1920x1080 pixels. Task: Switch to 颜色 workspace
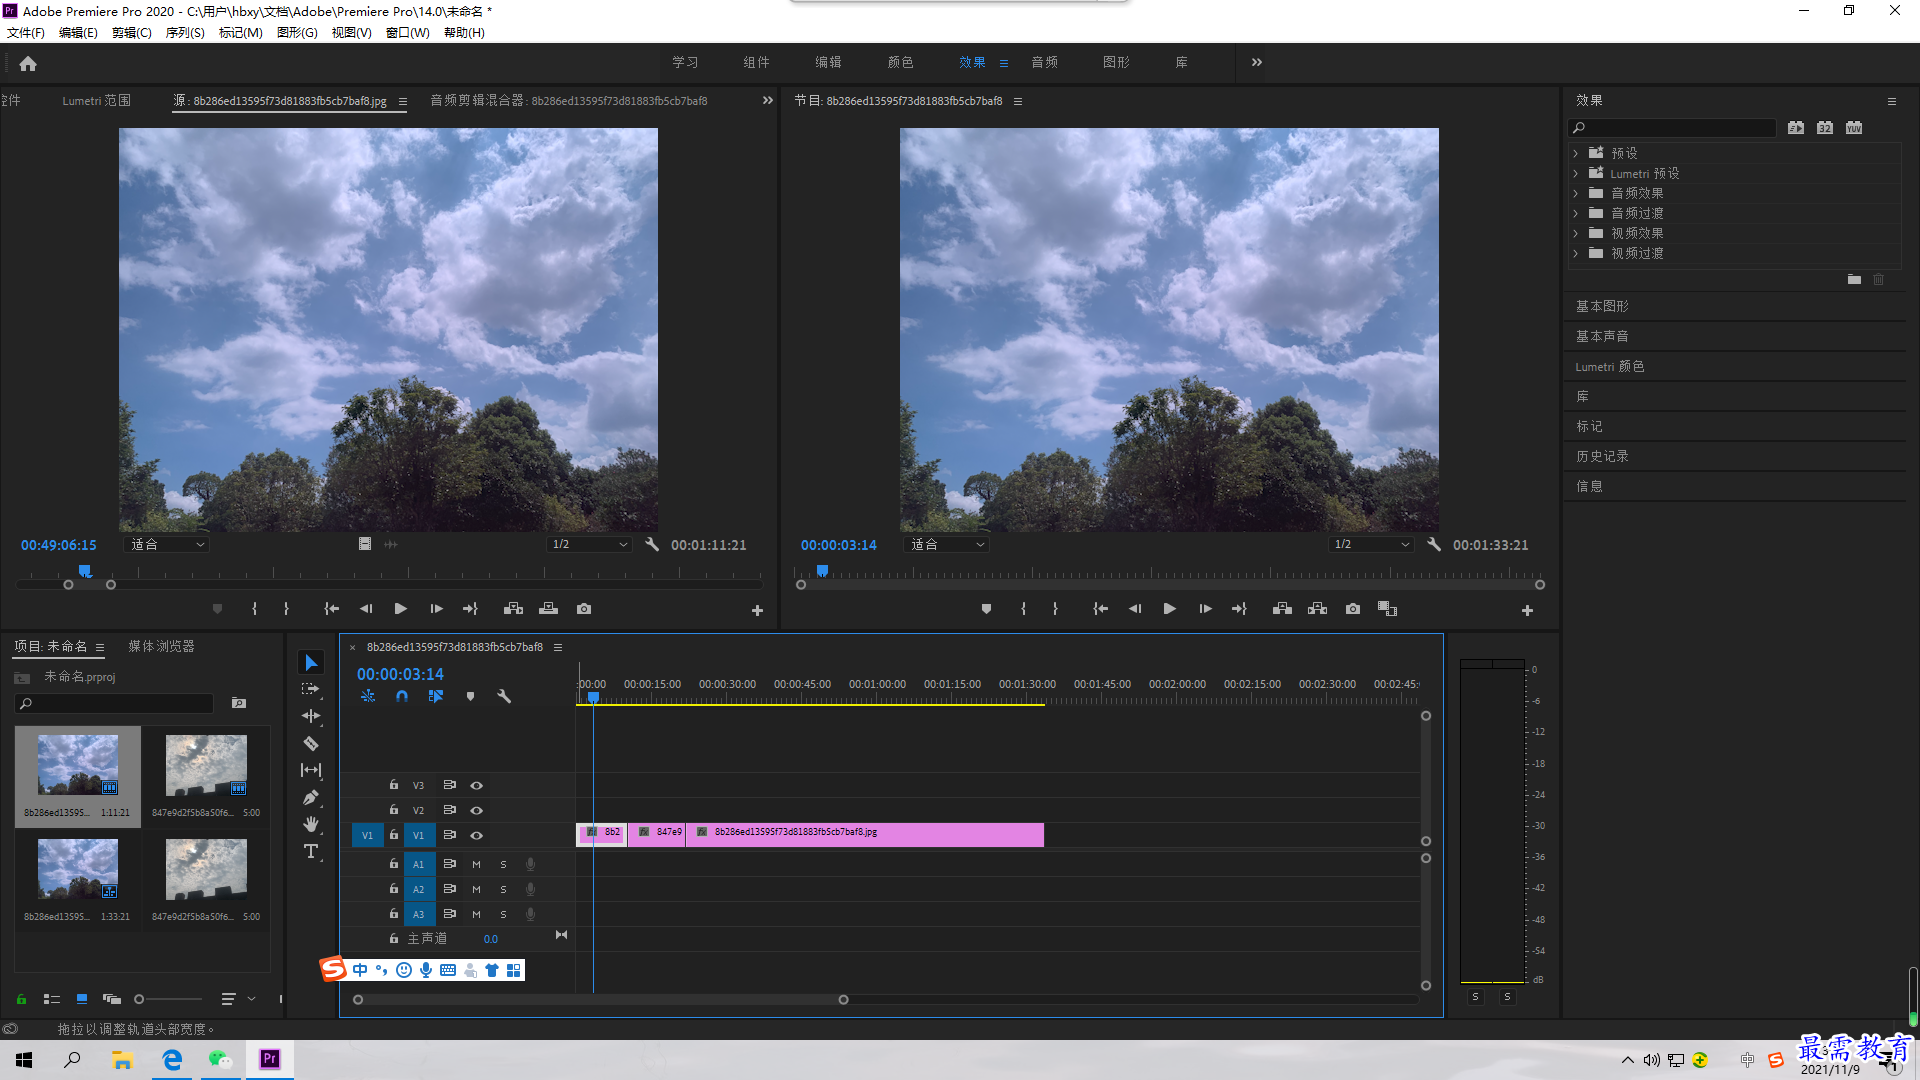pyautogui.click(x=900, y=62)
